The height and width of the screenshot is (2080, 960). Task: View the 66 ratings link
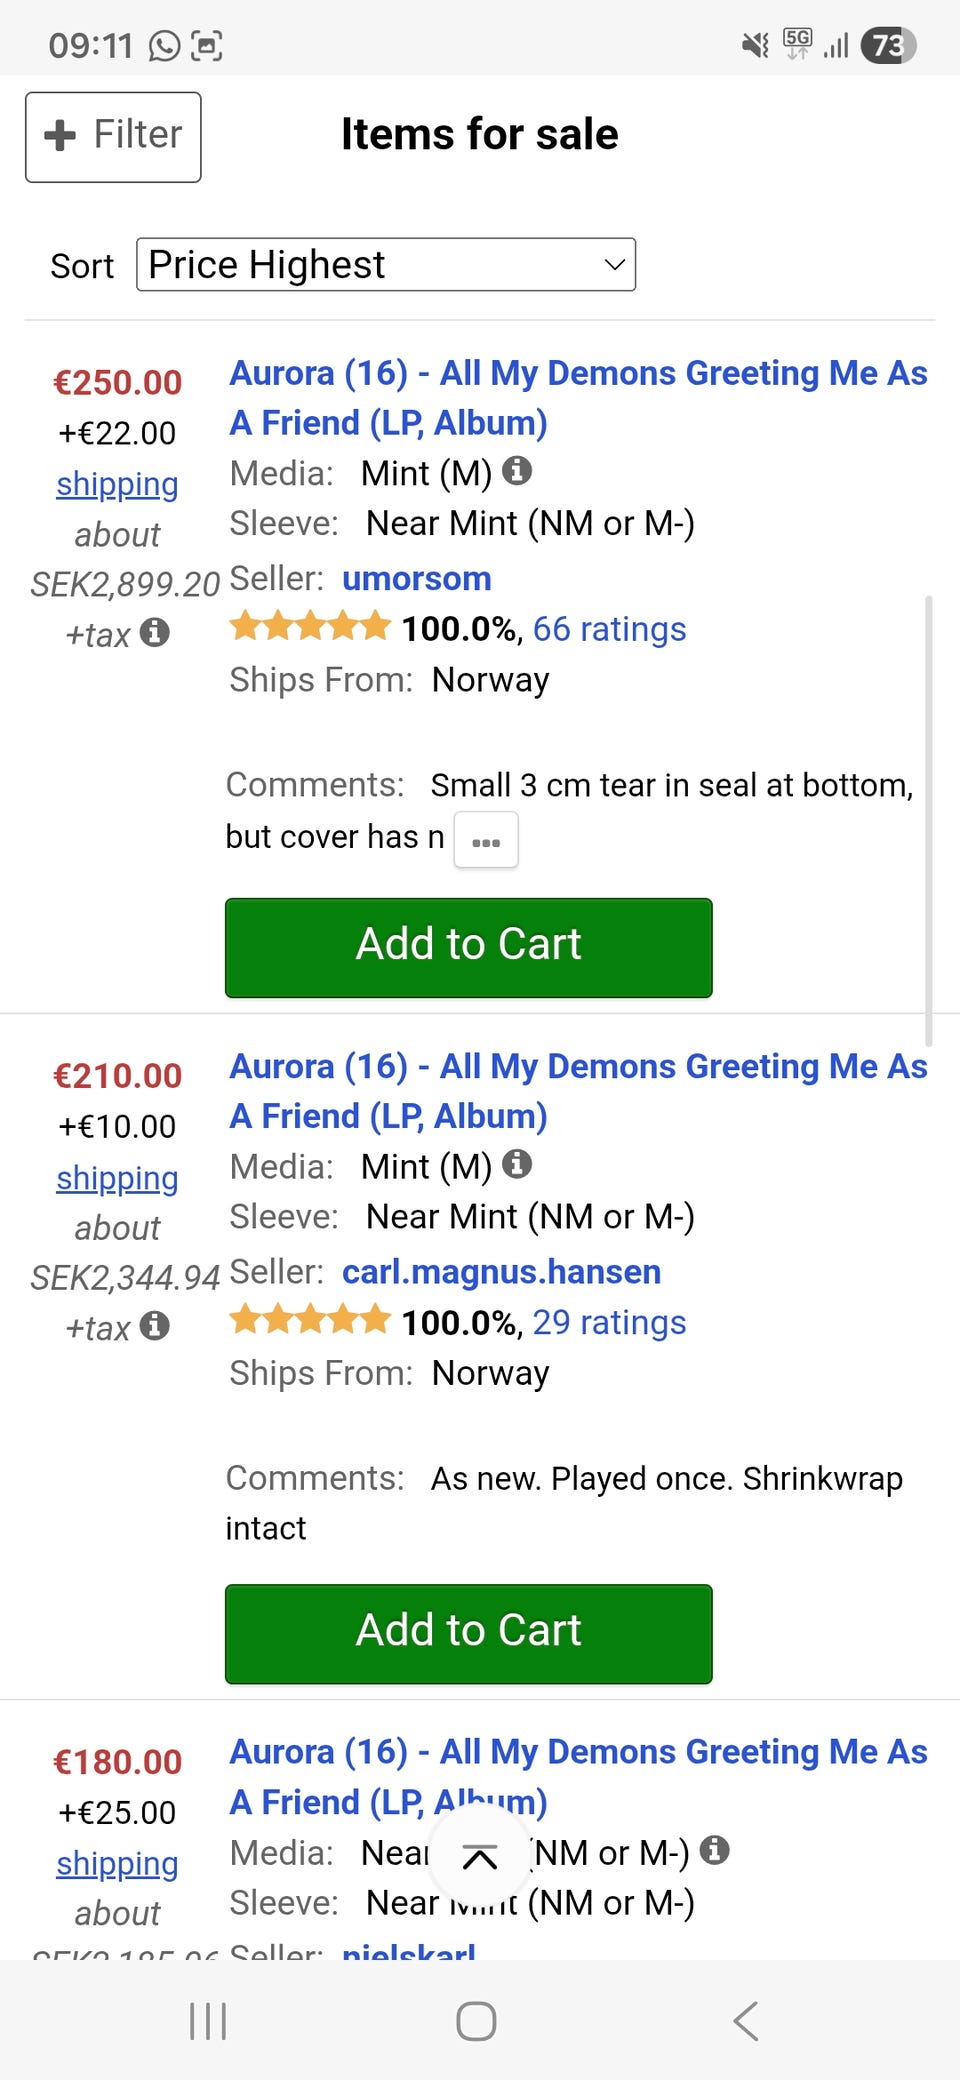click(609, 629)
